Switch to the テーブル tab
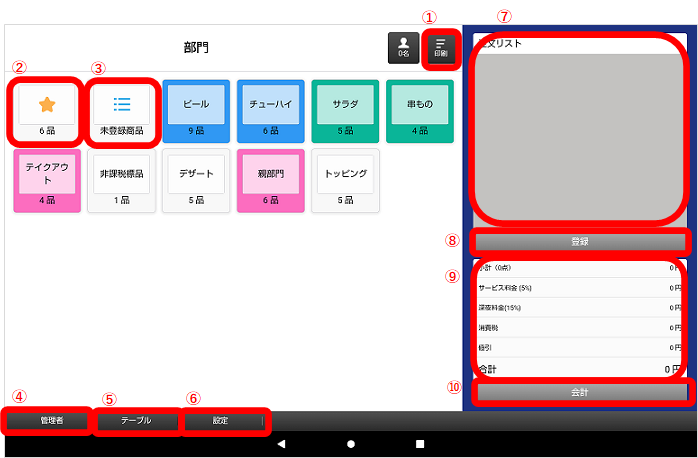698x458 pixels. click(136, 421)
